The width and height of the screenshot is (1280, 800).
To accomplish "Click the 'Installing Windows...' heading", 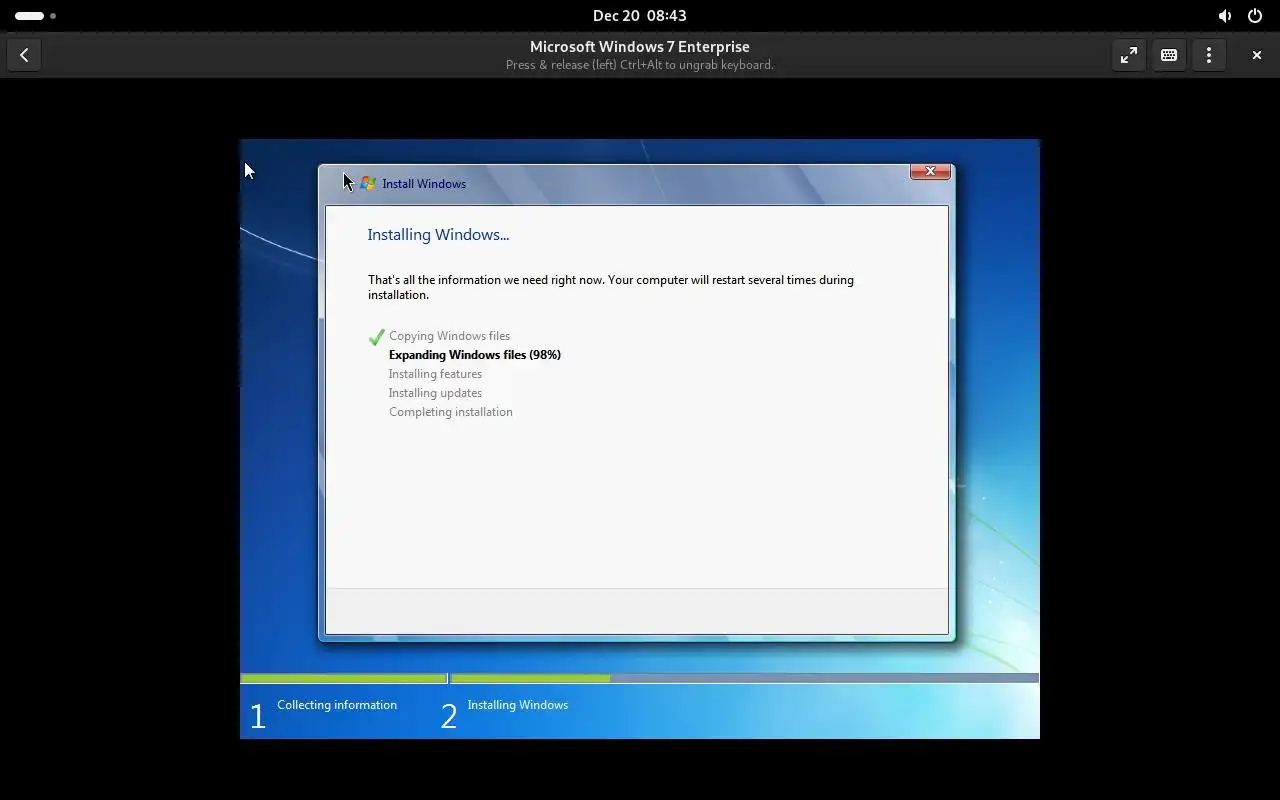I will [438, 235].
